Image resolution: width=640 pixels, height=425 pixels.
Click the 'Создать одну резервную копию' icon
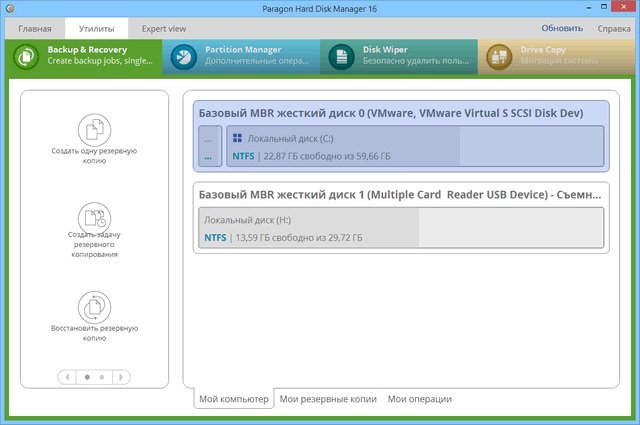click(94, 128)
